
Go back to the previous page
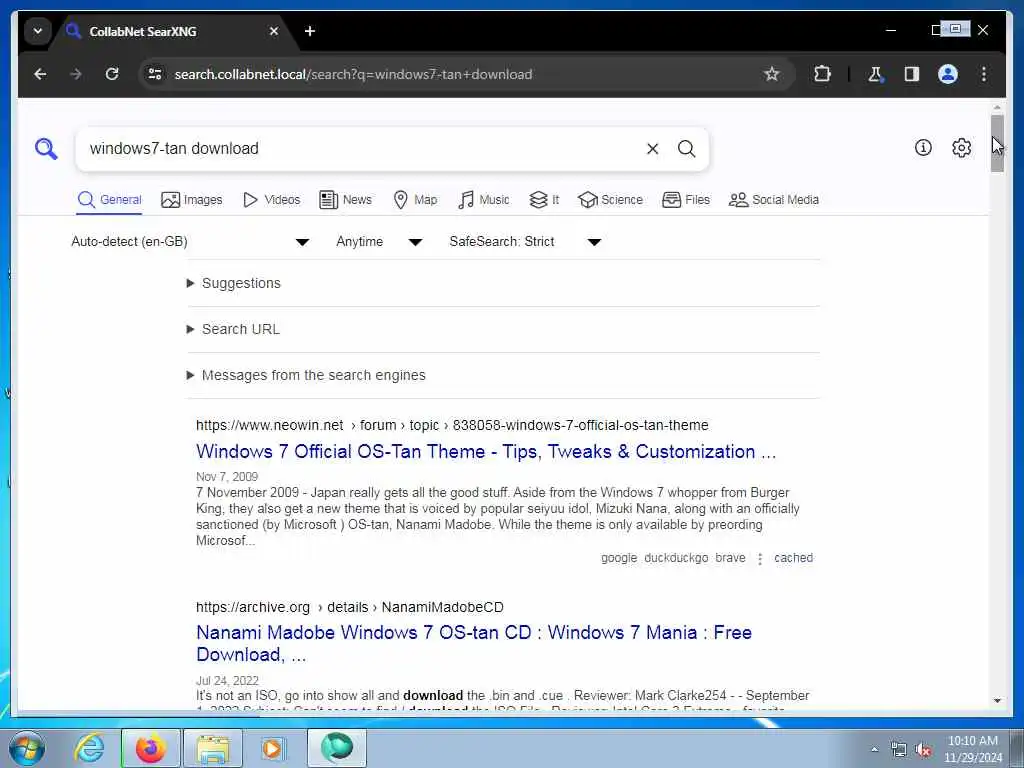coord(40,74)
